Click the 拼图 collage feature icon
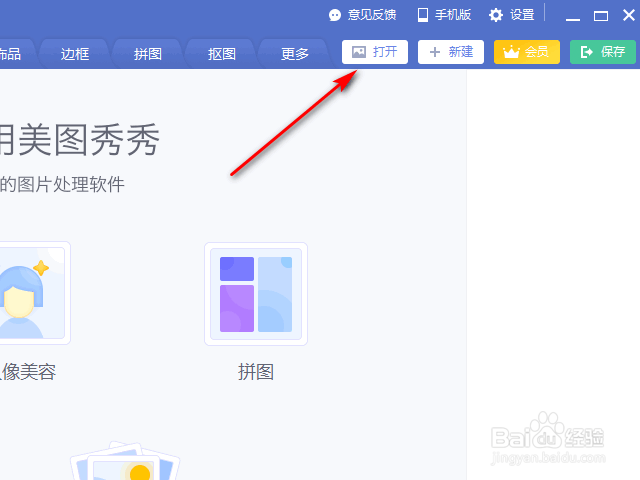This screenshot has width=640, height=480. [x=256, y=294]
